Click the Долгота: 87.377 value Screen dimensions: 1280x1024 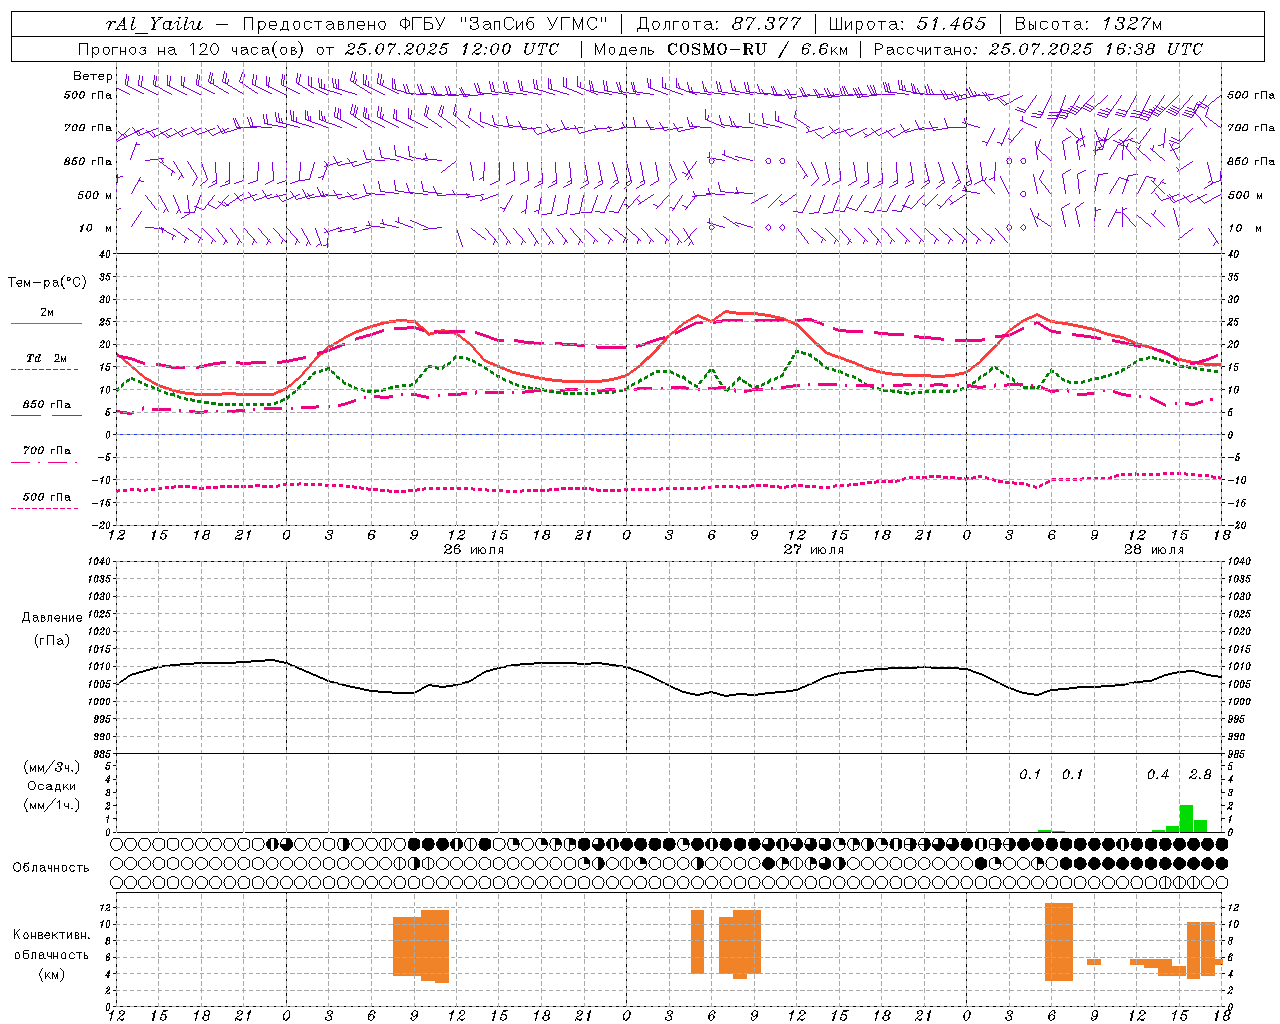pos(718,24)
